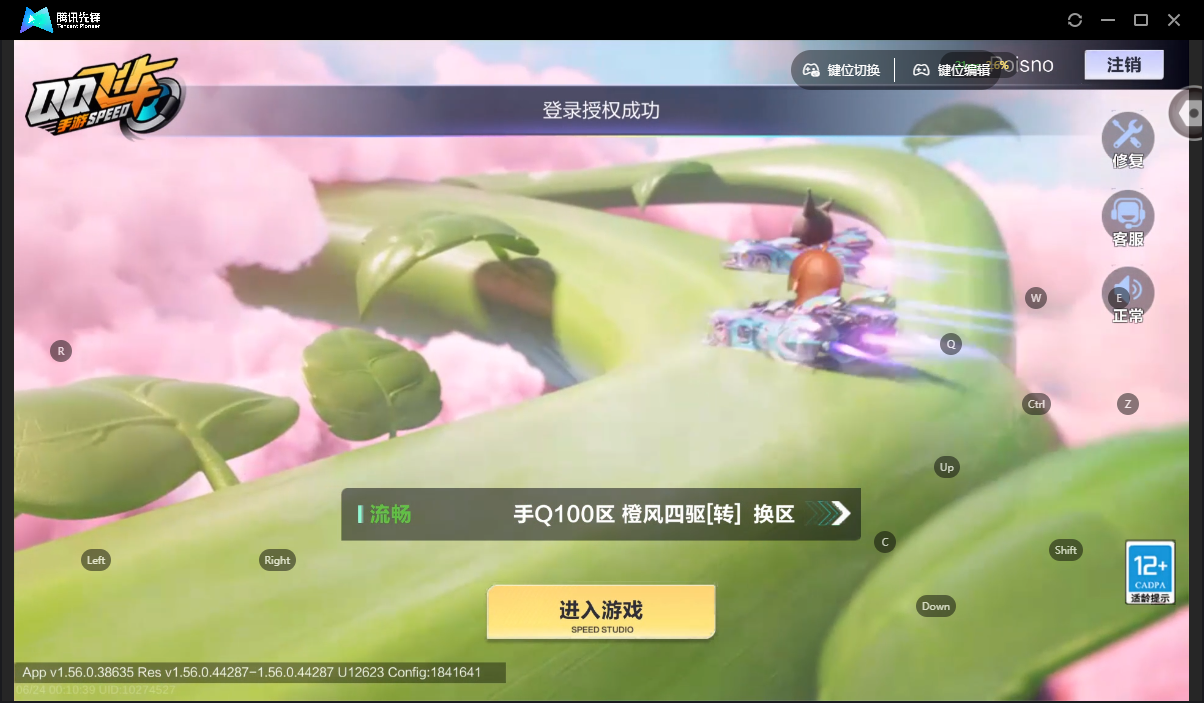Image resolution: width=1204 pixels, height=703 pixels.
Task: Click the App version info text
Action: (x=252, y=672)
